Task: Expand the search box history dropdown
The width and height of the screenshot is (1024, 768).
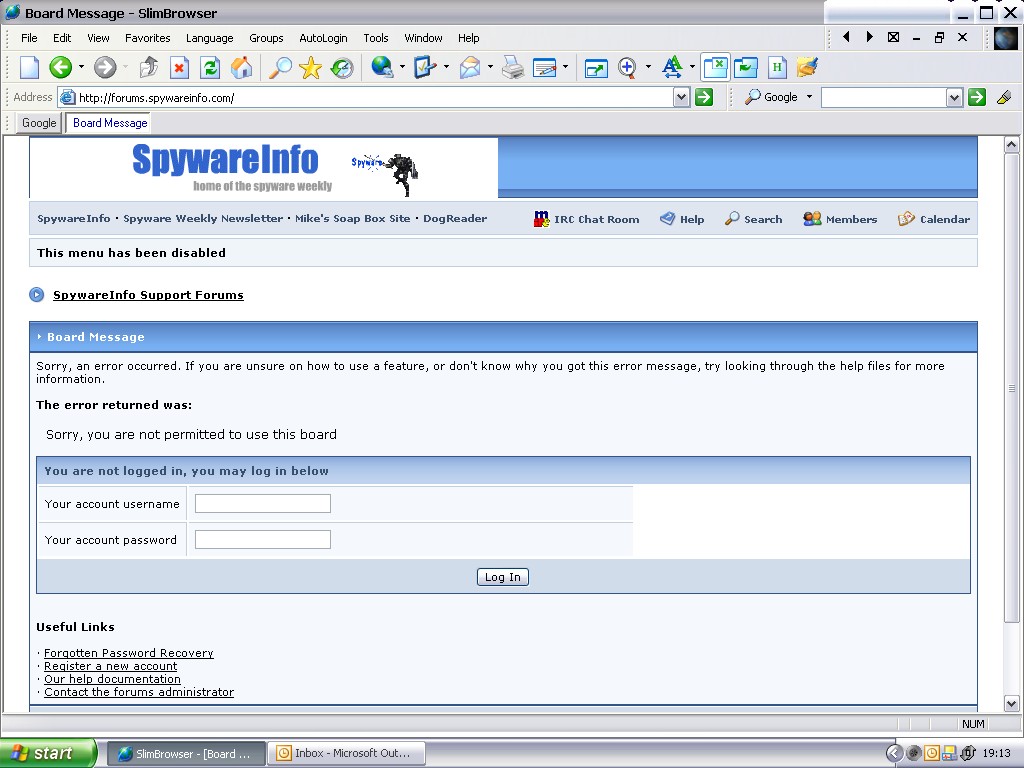Action: point(954,98)
